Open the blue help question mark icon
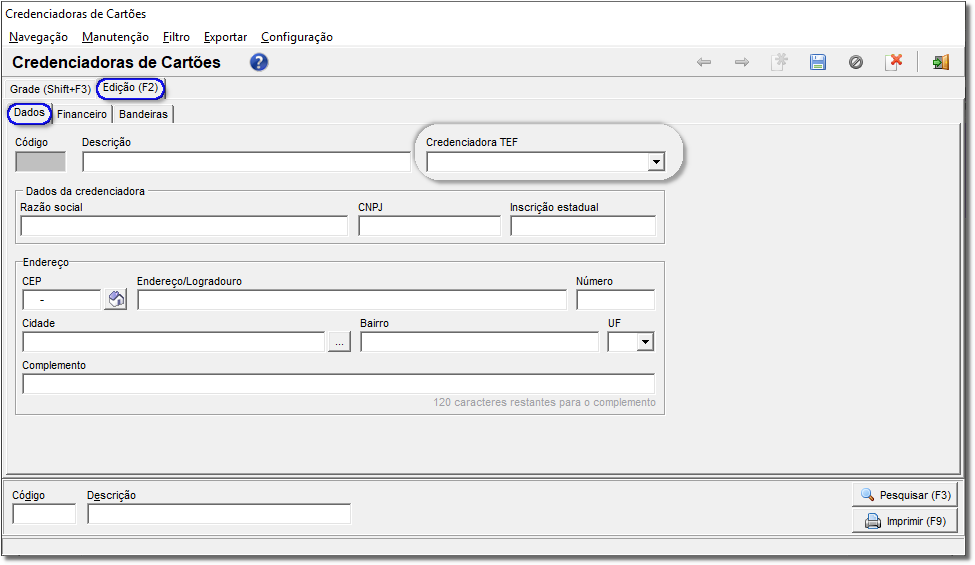This screenshot has width=975, height=565. [259, 62]
